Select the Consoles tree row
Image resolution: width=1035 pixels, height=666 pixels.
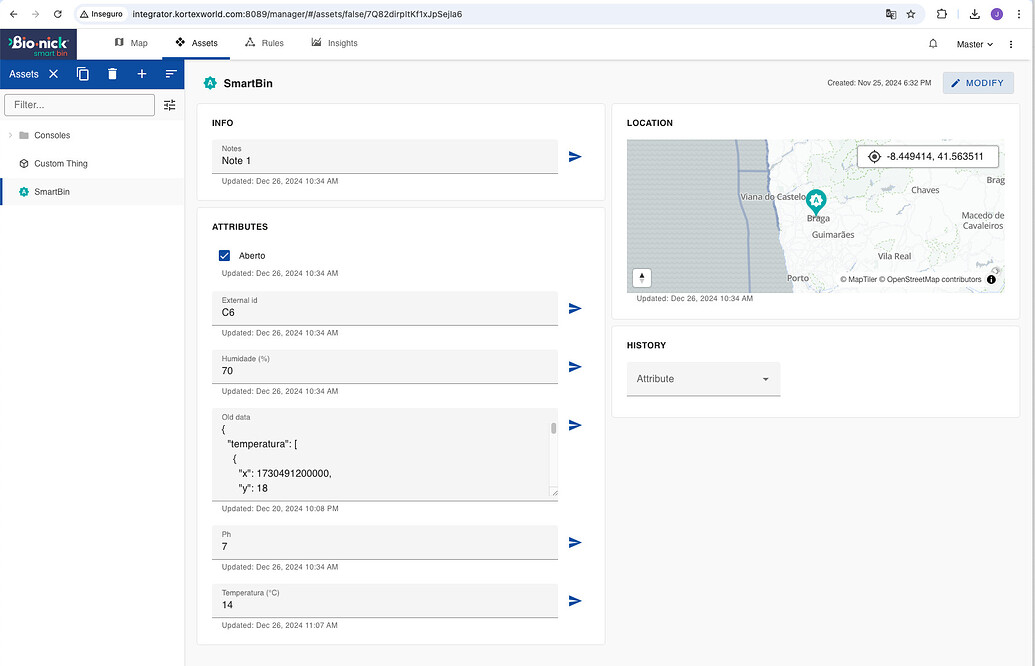92,135
